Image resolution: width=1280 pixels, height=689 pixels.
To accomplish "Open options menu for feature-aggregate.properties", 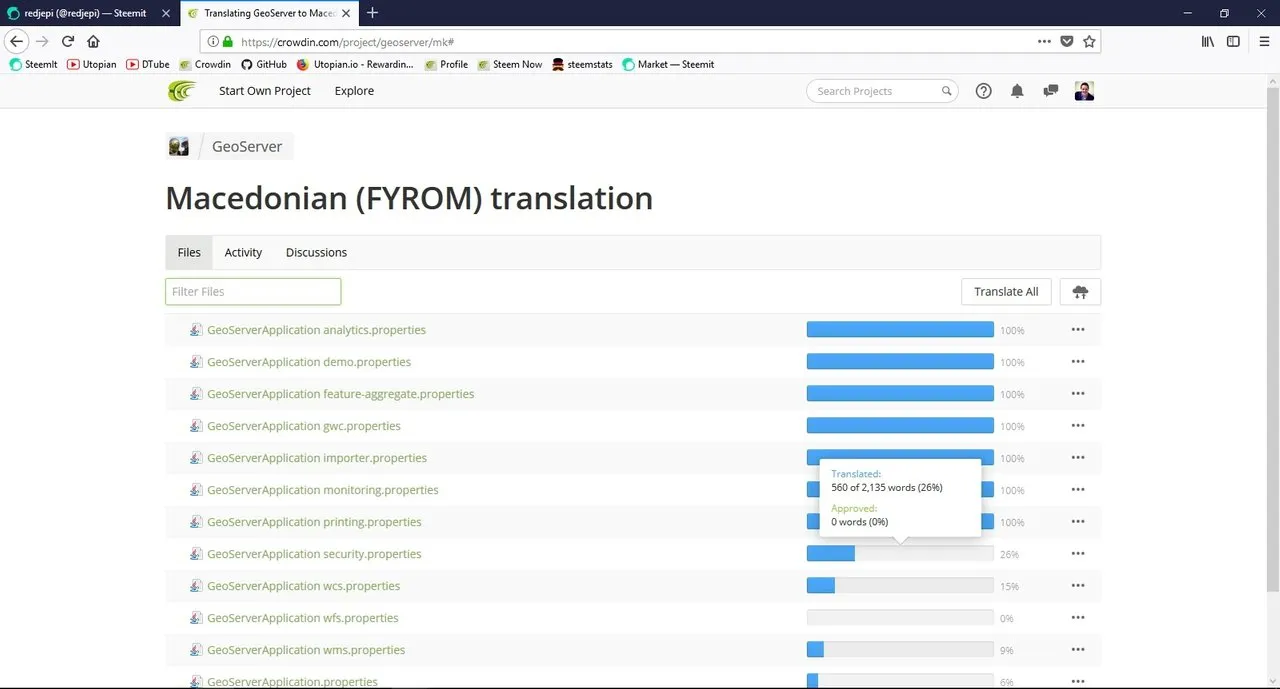I will click(x=1078, y=394).
